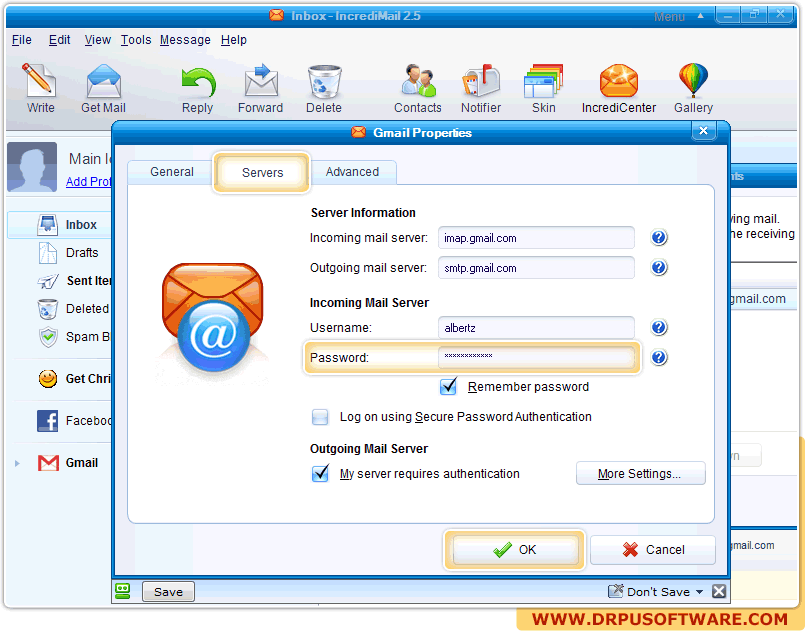Select the Deleted Items folder
The image size is (805, 631).
click(73, 309)
